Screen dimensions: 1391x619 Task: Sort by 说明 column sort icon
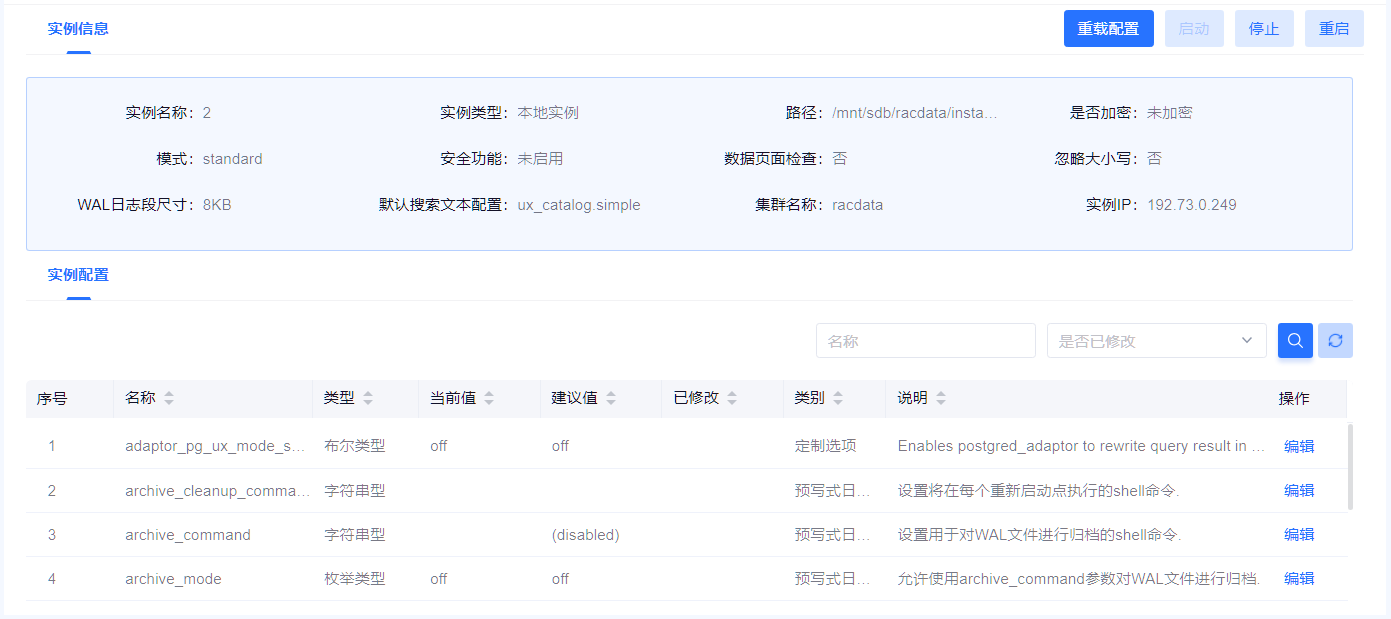pos(941,398)
